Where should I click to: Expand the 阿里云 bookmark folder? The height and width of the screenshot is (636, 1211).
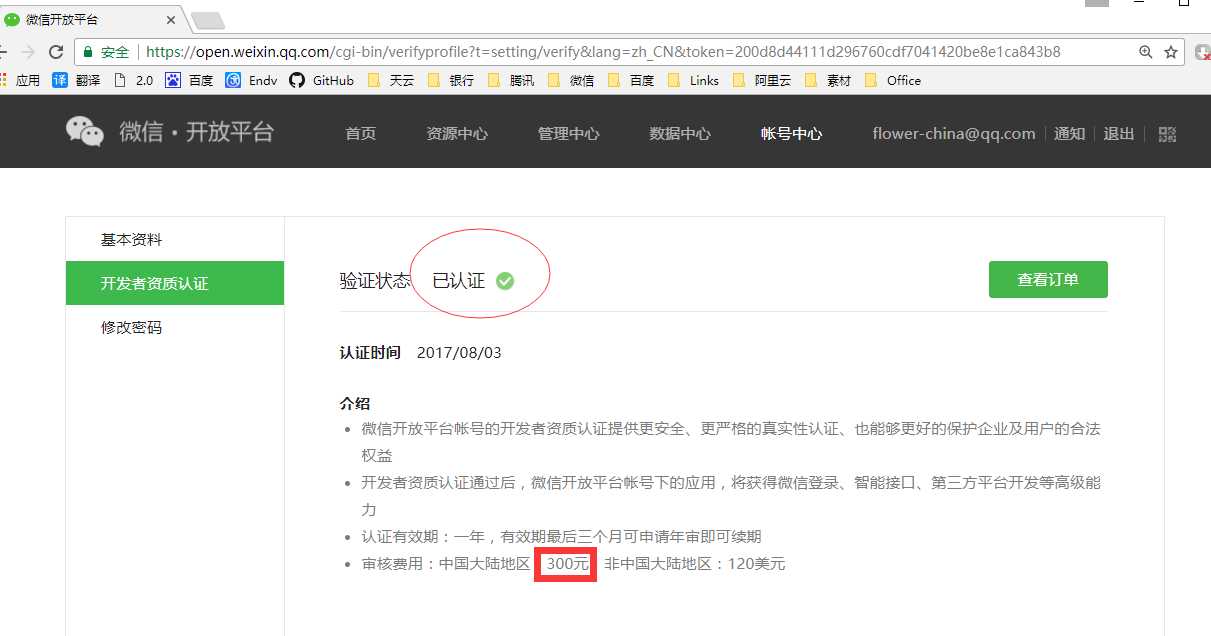762,80
